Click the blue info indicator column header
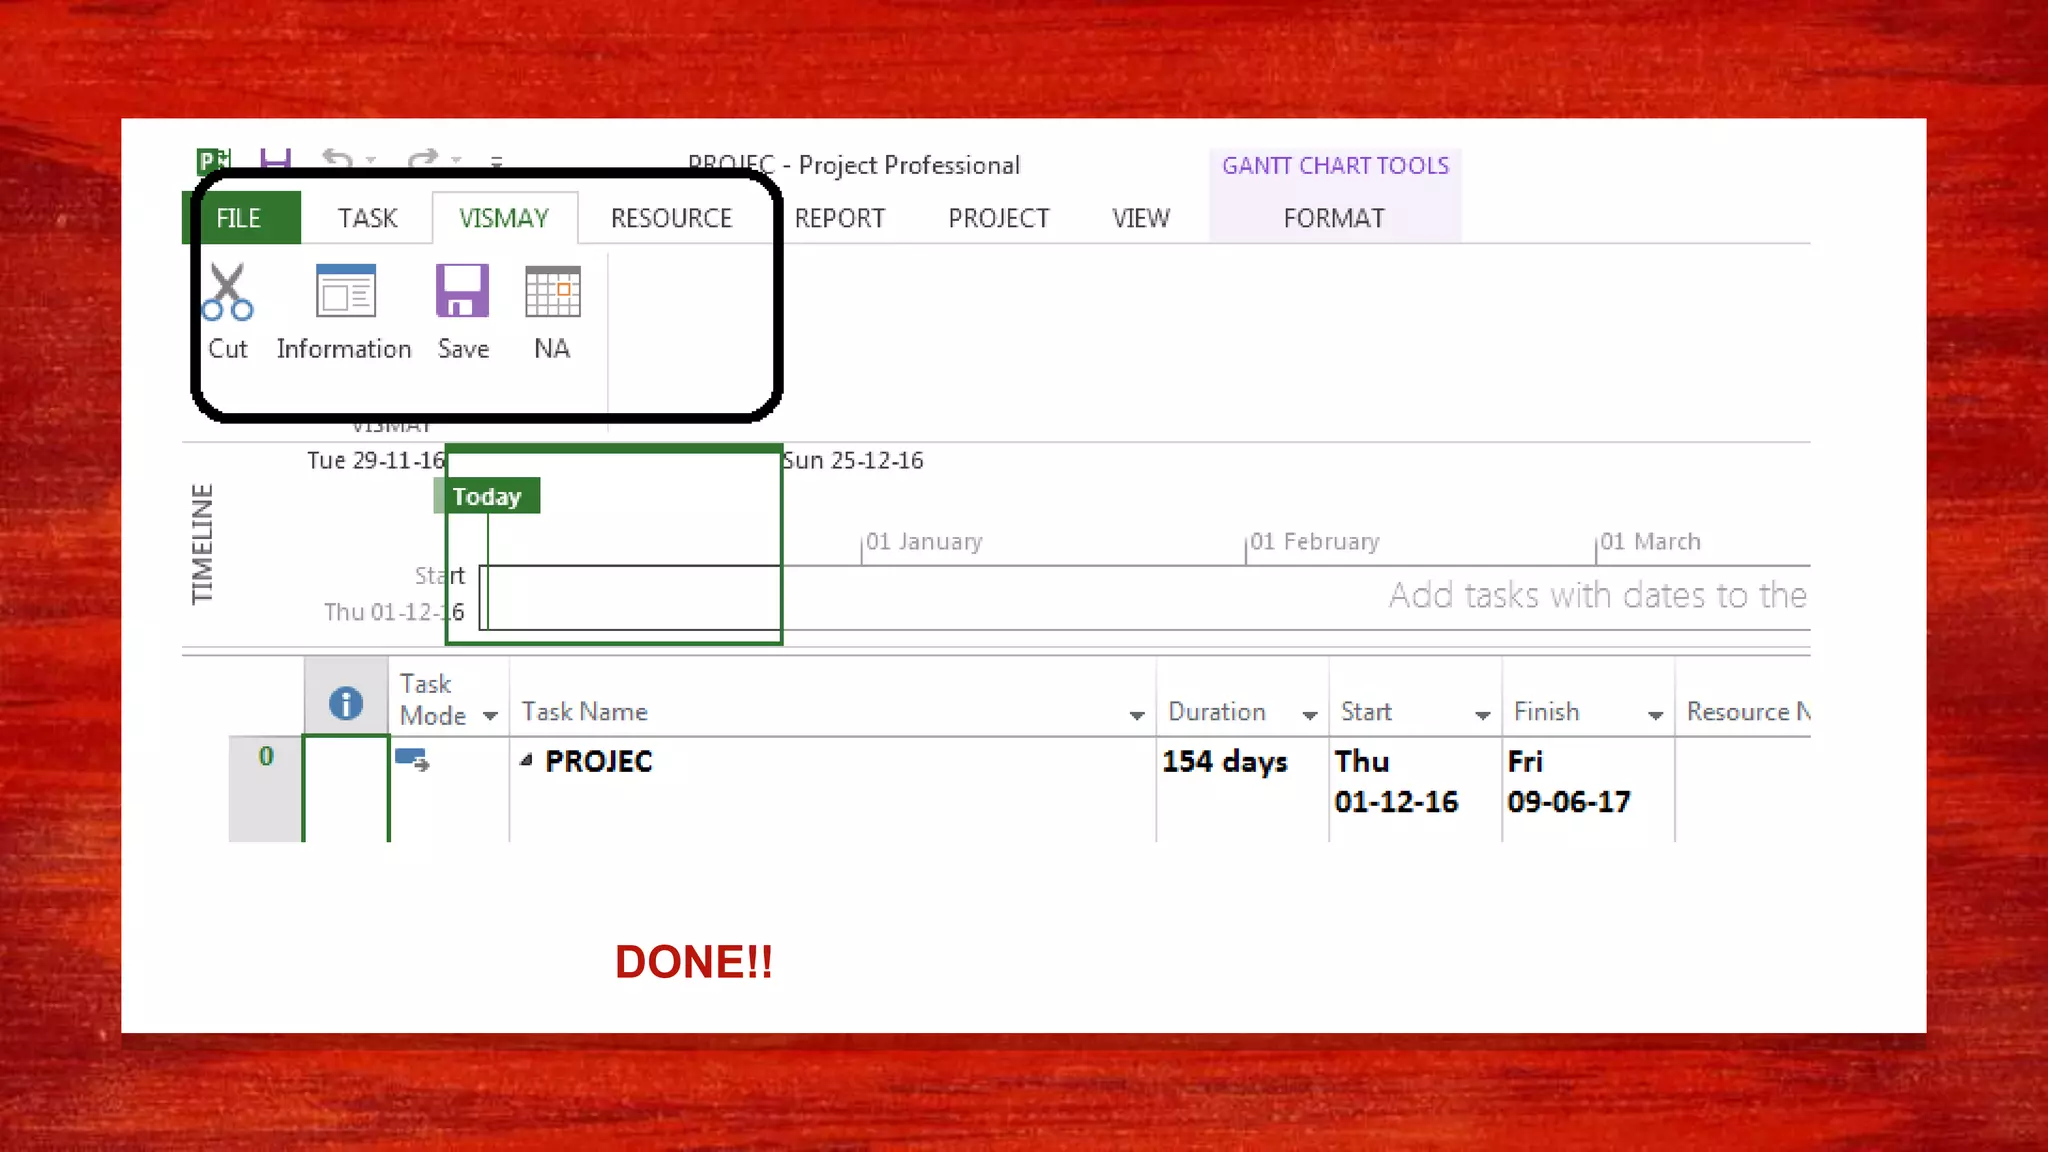 coord(346,703)
